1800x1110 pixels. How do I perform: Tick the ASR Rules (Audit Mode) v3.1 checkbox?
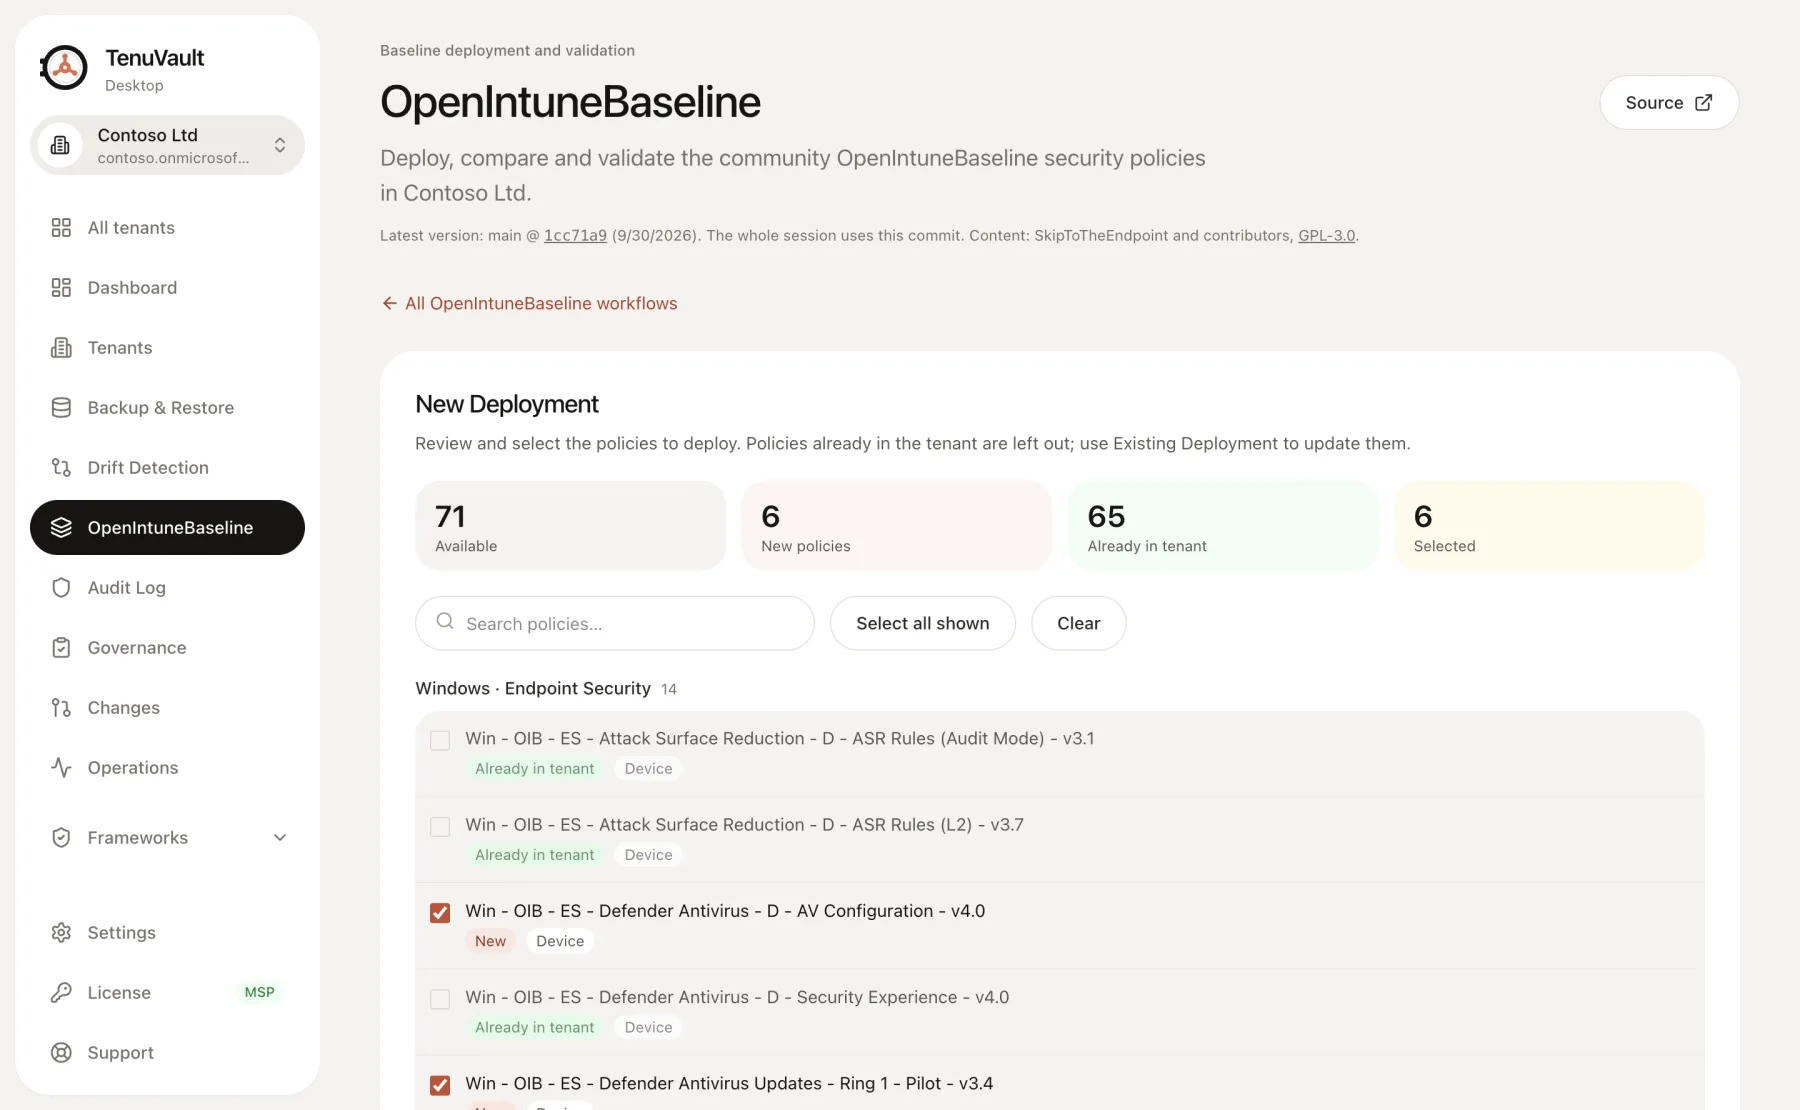point(440,740)
